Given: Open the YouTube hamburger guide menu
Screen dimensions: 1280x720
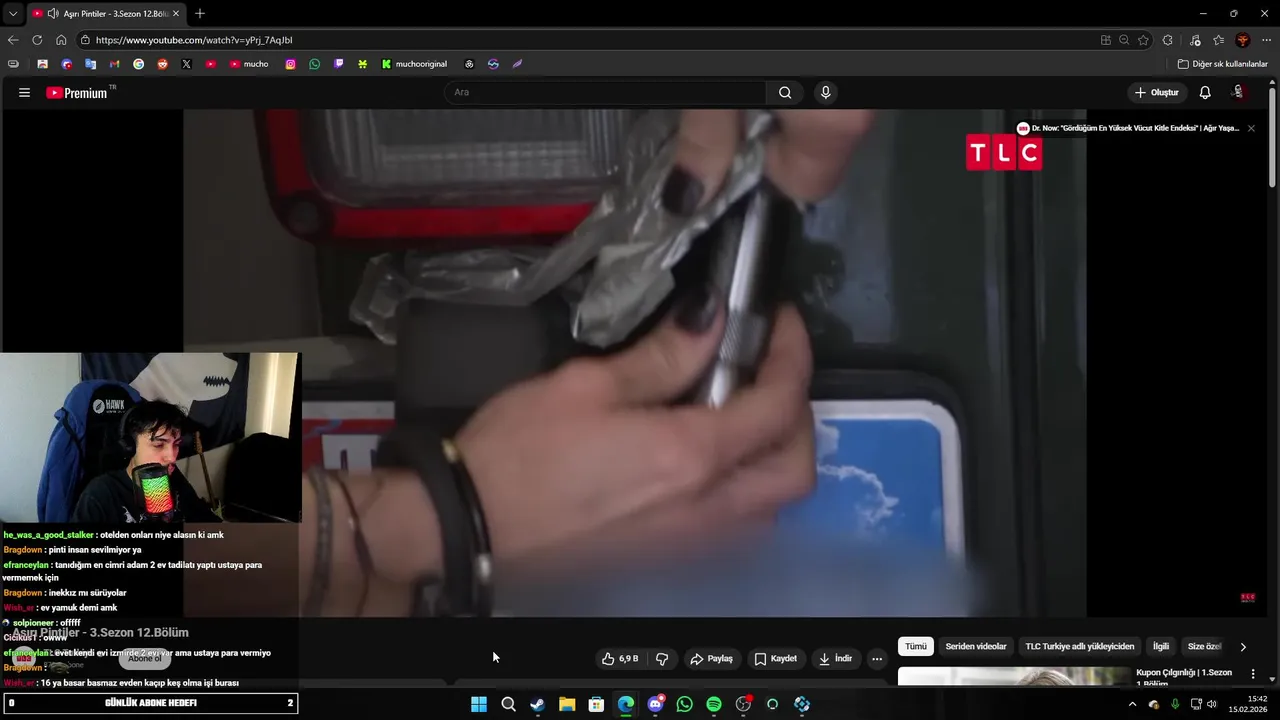Looking at the screenshot, I should point(24,92).
